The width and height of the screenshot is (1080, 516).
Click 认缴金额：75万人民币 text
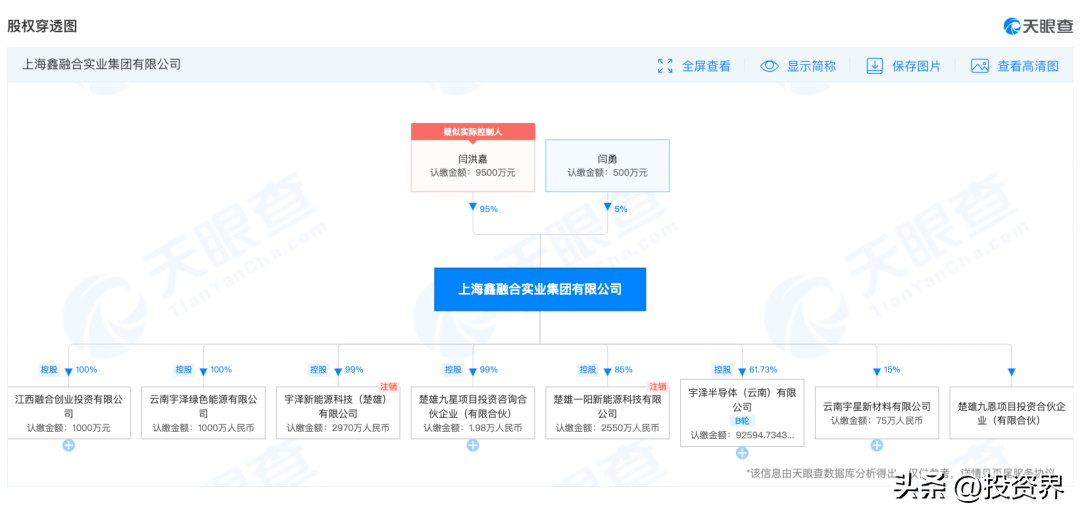tap(876, 420)
